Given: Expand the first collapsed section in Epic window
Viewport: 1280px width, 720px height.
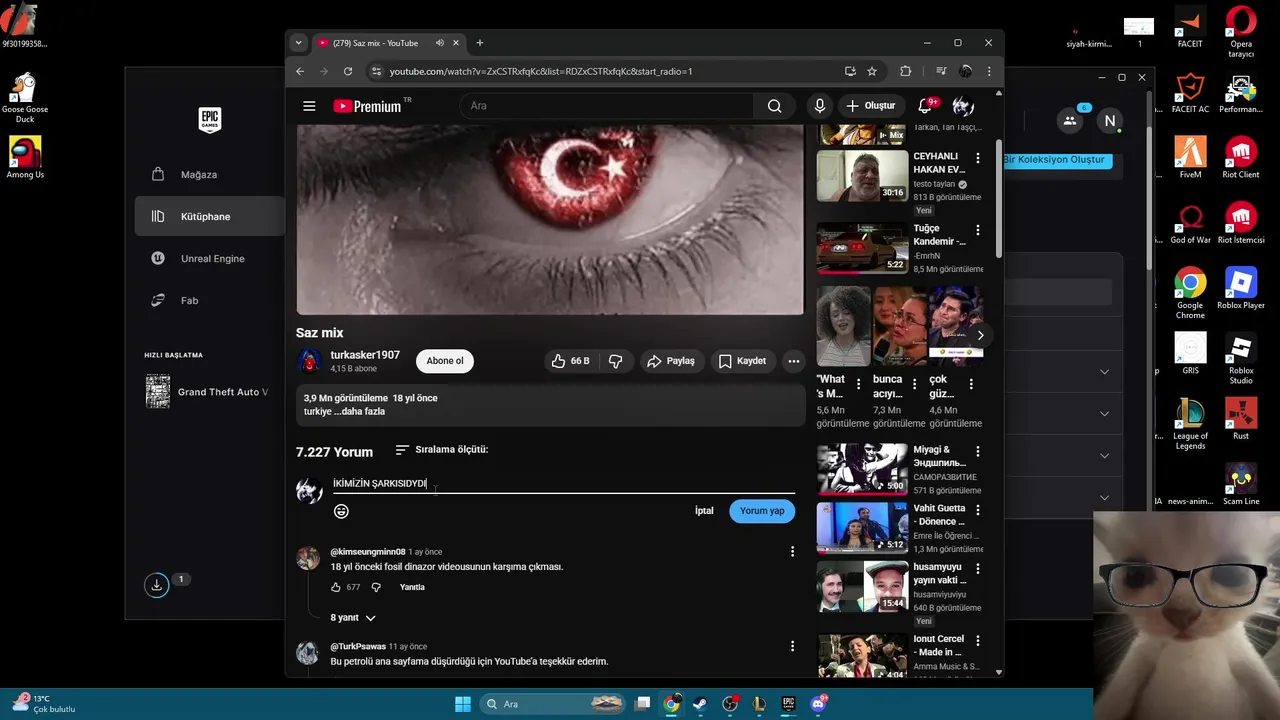Looking at the screenshot, I should [1104, 372].
